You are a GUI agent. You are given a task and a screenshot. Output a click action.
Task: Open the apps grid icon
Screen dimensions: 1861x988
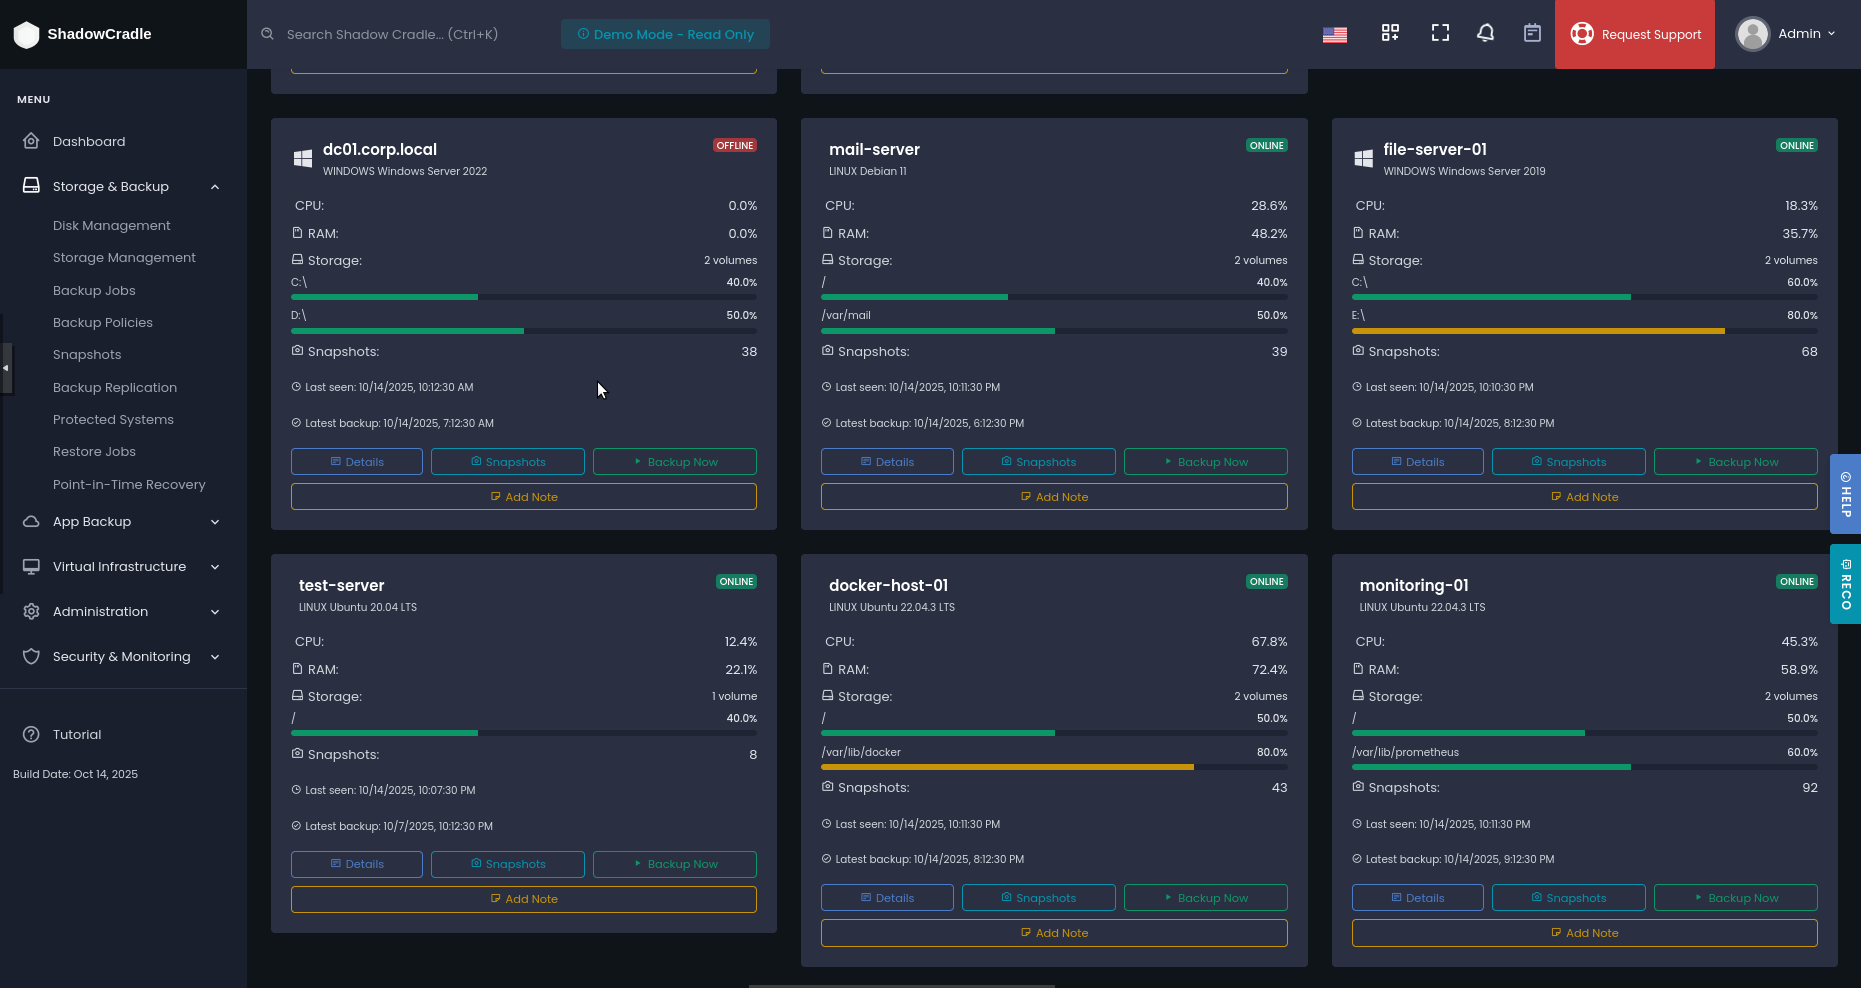[x=1390, y=33]
